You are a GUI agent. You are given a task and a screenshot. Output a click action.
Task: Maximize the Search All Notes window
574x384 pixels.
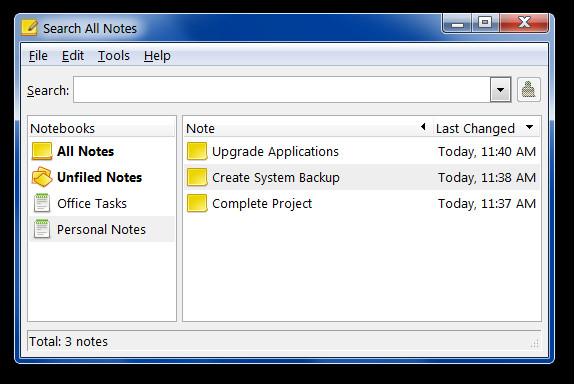click(x=485, y=23)
